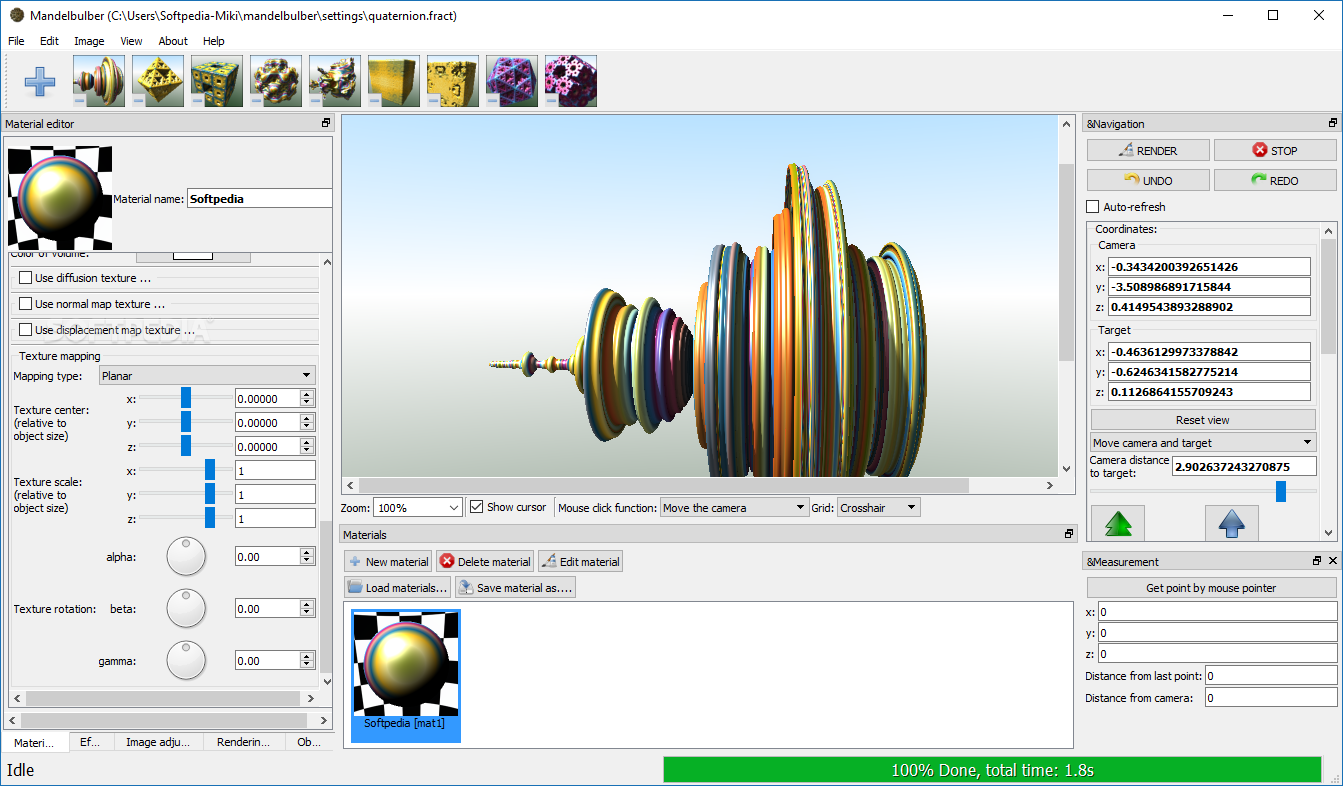Click the Distance from last point field
The height and width of the screenshot is (786, 1343).
[x=1270, y=675]
